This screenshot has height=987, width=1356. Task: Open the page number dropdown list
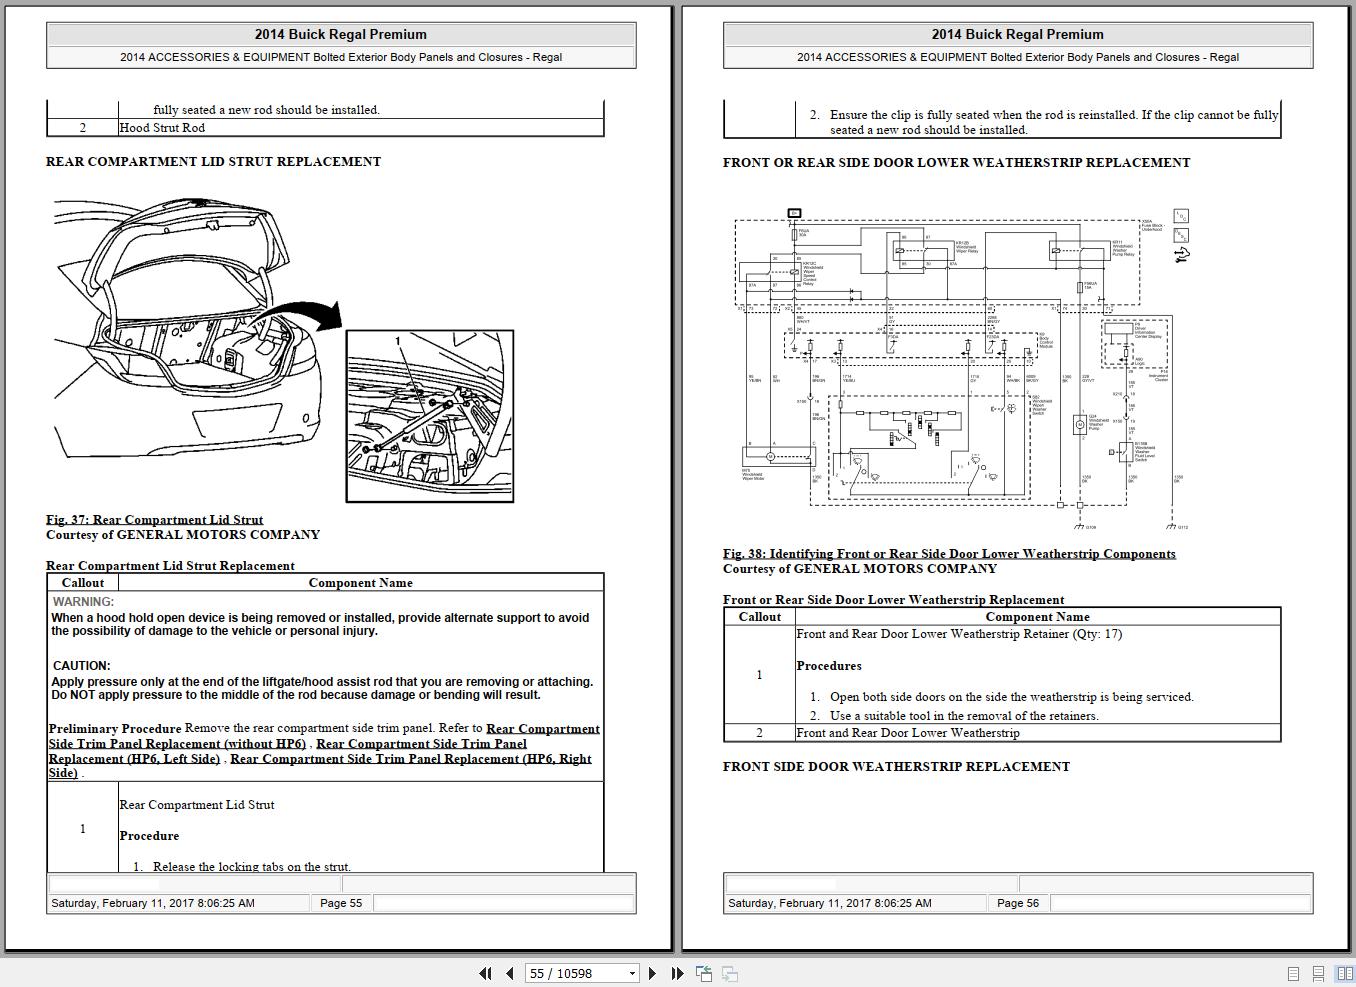pyautogui.click(x=632, y=973)
